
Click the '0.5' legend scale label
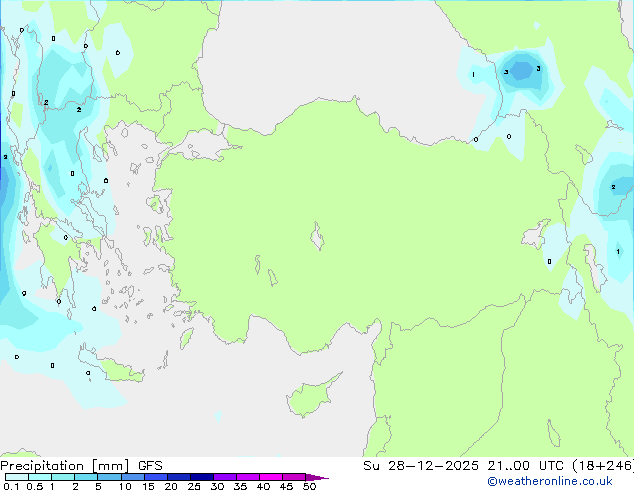point(35,486)
